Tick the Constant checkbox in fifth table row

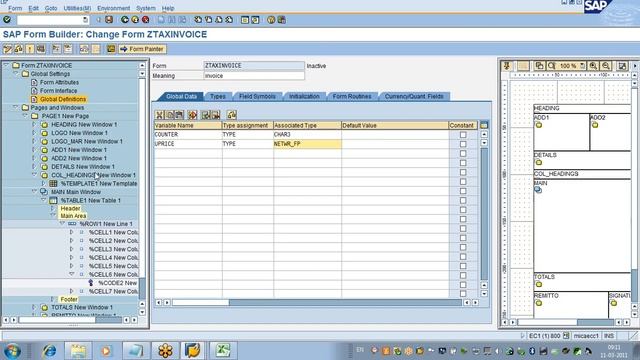point(463,172)
